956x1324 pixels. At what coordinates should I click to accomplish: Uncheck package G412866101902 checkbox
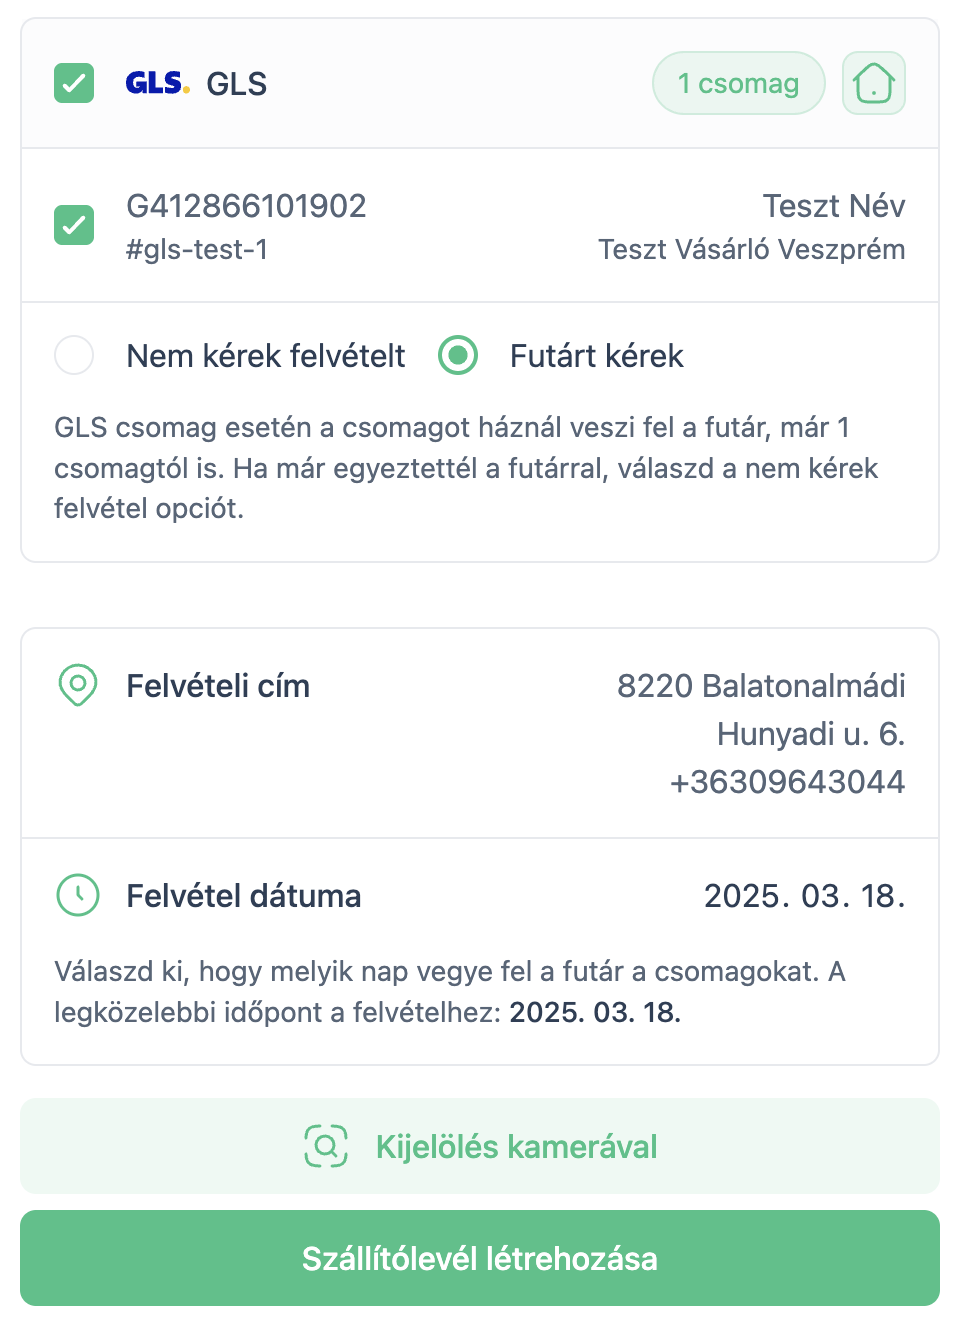click(x=74, y=225)
